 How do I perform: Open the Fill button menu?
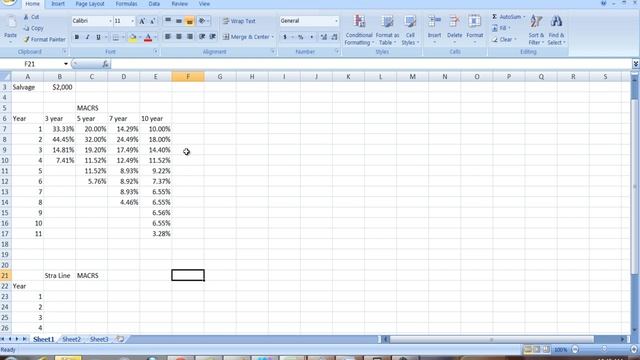(x=501, y=28)
